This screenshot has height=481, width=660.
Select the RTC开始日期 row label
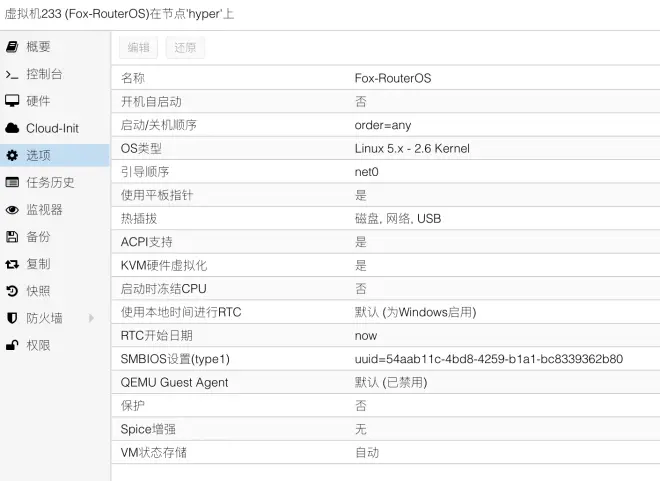click(157, 336)
